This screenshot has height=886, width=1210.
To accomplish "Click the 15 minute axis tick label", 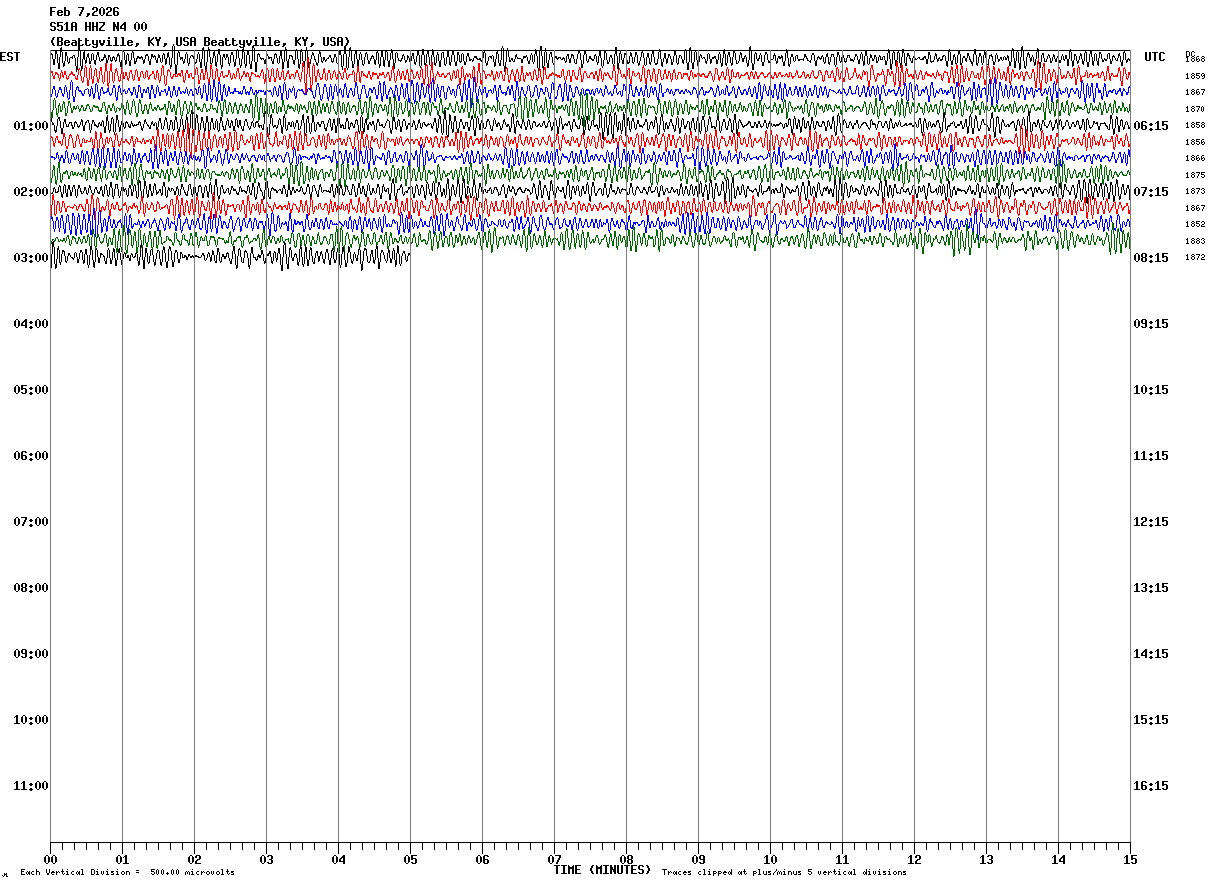I will pyautogui.click(x=1130, y=860).
